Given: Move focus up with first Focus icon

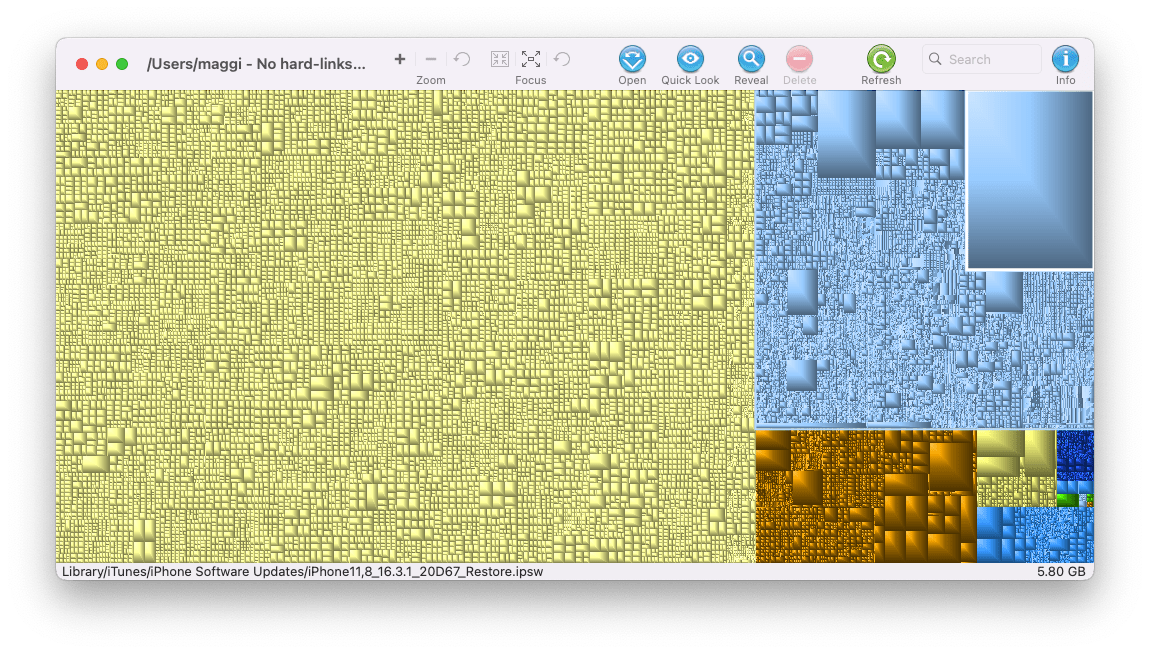Looking at the screenshot, I should coord(500,59).
